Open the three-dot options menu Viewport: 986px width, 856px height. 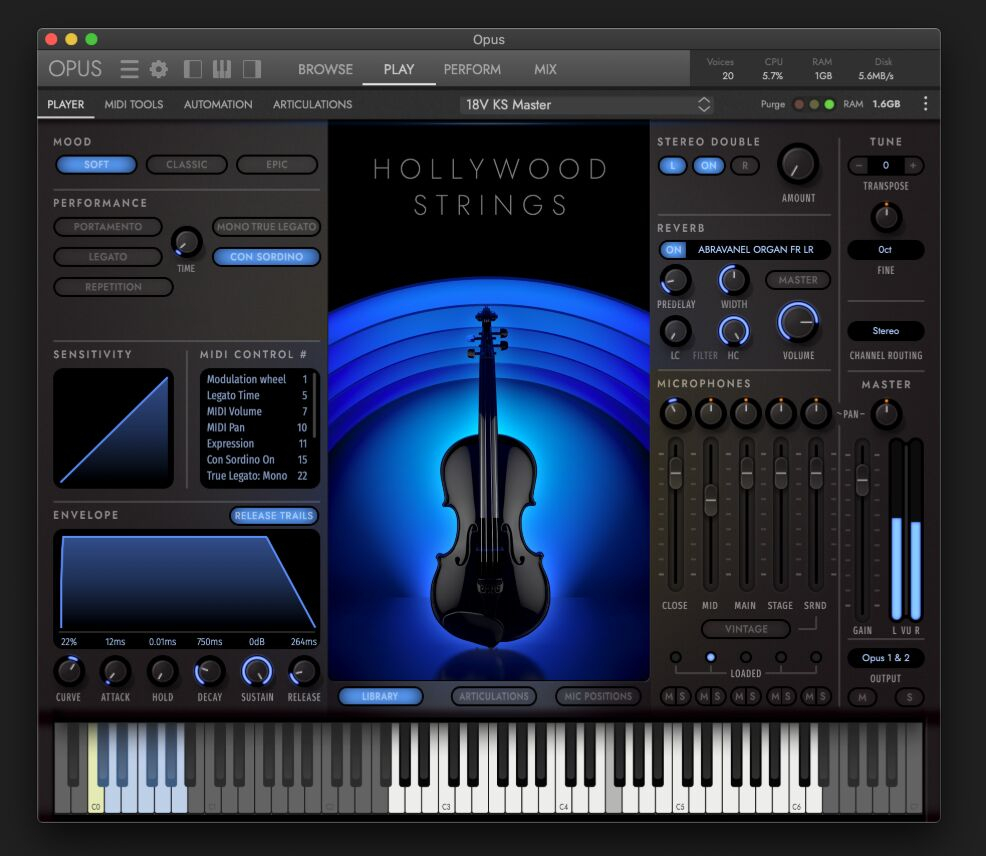coord(925,104)
